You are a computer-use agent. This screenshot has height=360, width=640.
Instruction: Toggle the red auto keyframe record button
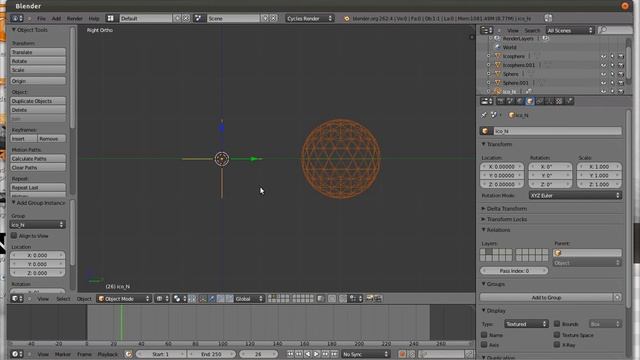[402, 354]
